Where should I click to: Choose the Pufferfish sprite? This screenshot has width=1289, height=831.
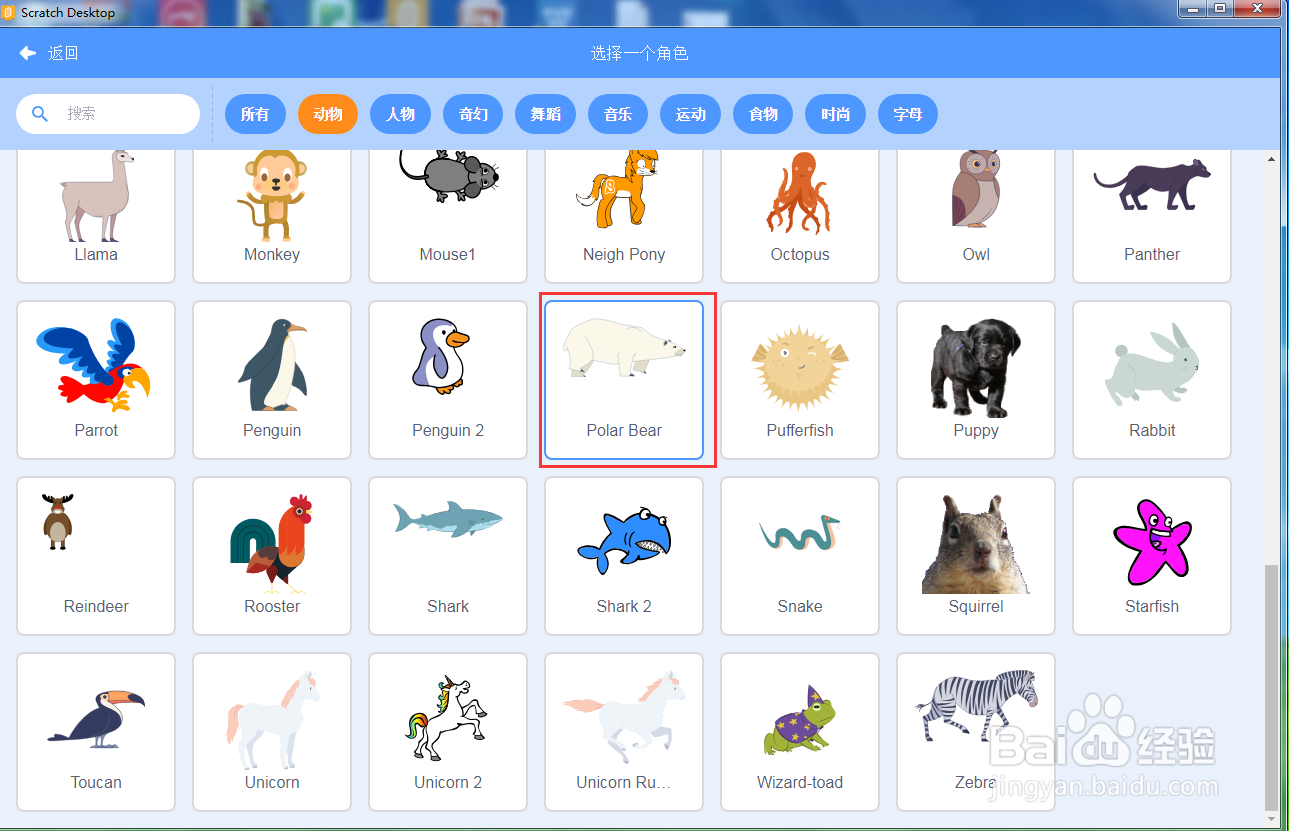[800, 380]
